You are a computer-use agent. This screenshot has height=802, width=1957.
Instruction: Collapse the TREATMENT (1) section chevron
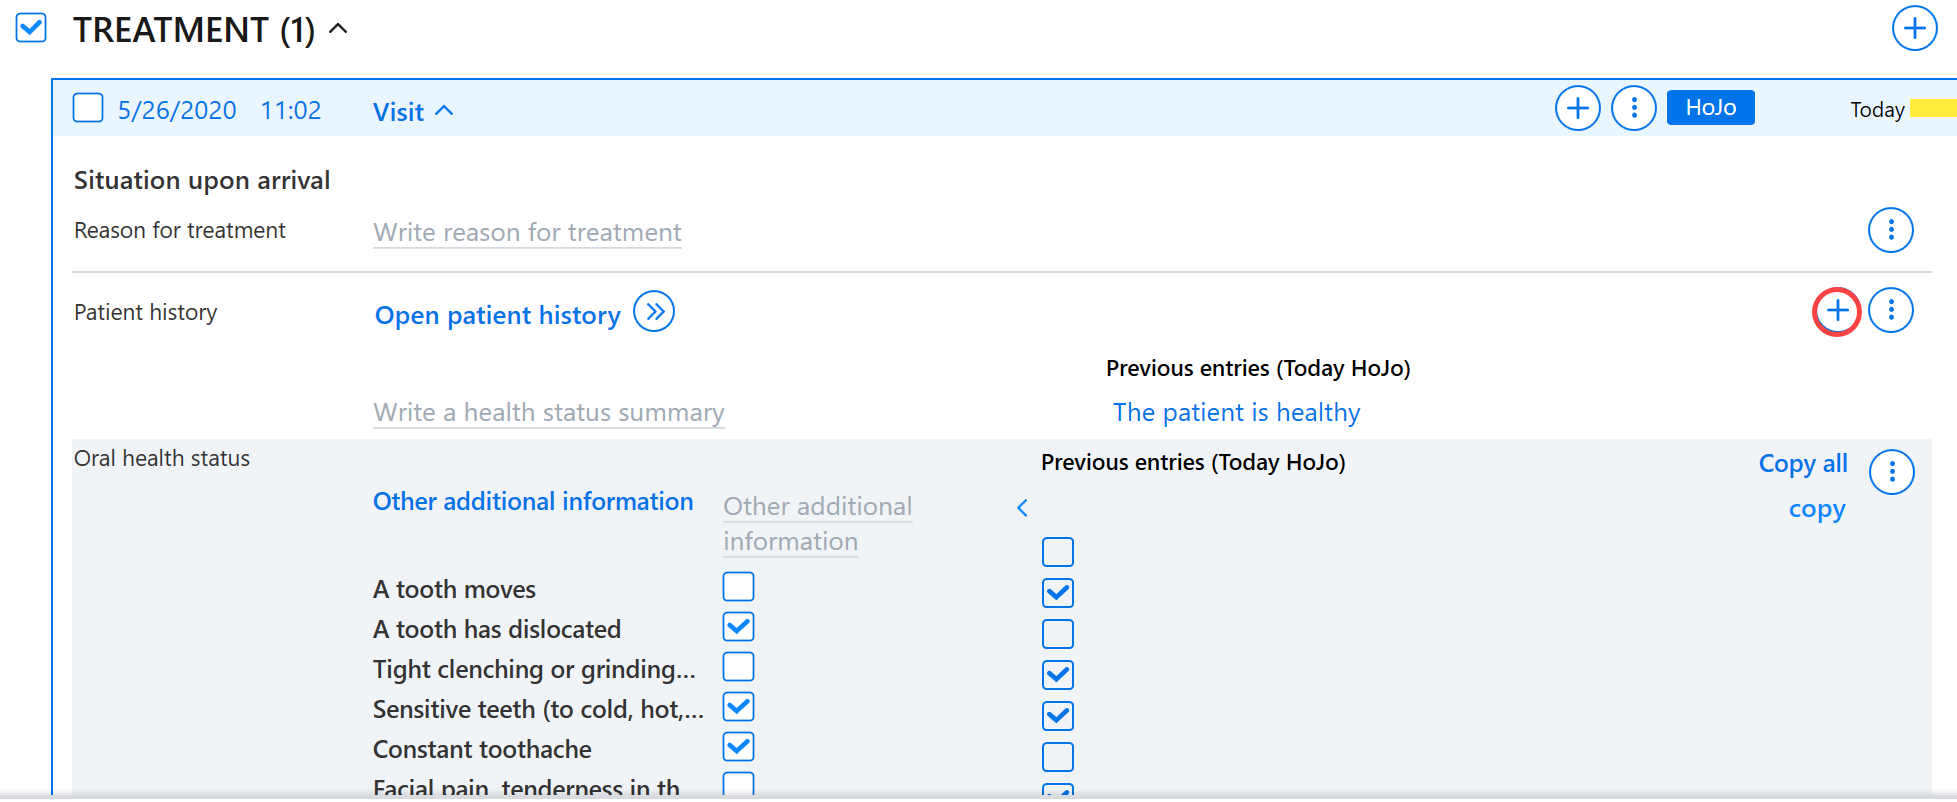339,29
